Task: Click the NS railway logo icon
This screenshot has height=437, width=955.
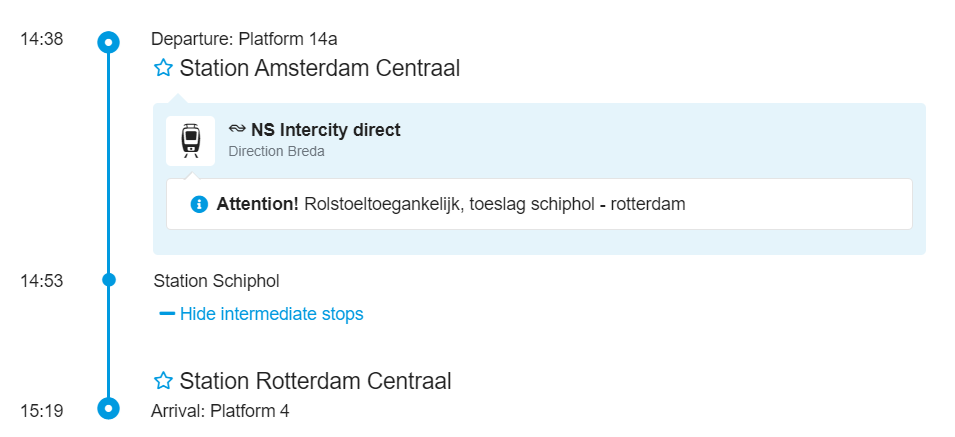Action: [x=237, y=129]
